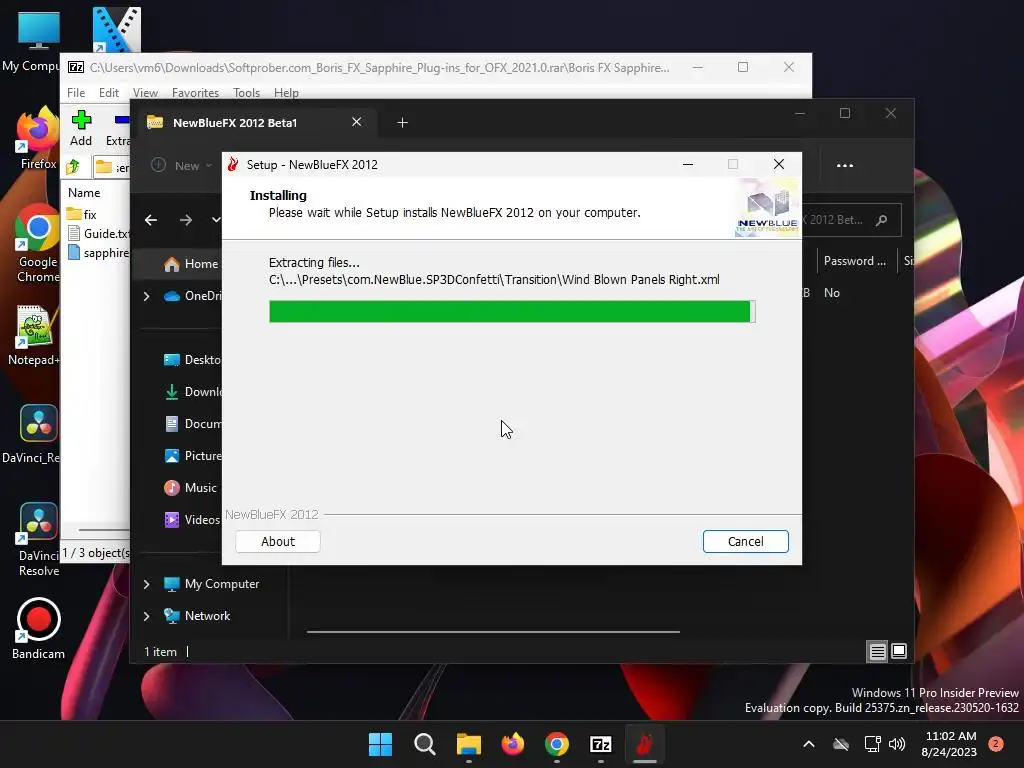Open Google Chrome desktop shortcut
The height and width of the screenshot is (768, 1024).
tap(37, 243)
